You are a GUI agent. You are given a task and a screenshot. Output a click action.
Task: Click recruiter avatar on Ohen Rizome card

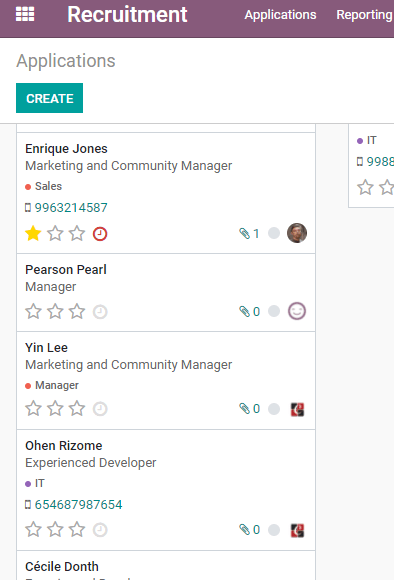point(297,530)
